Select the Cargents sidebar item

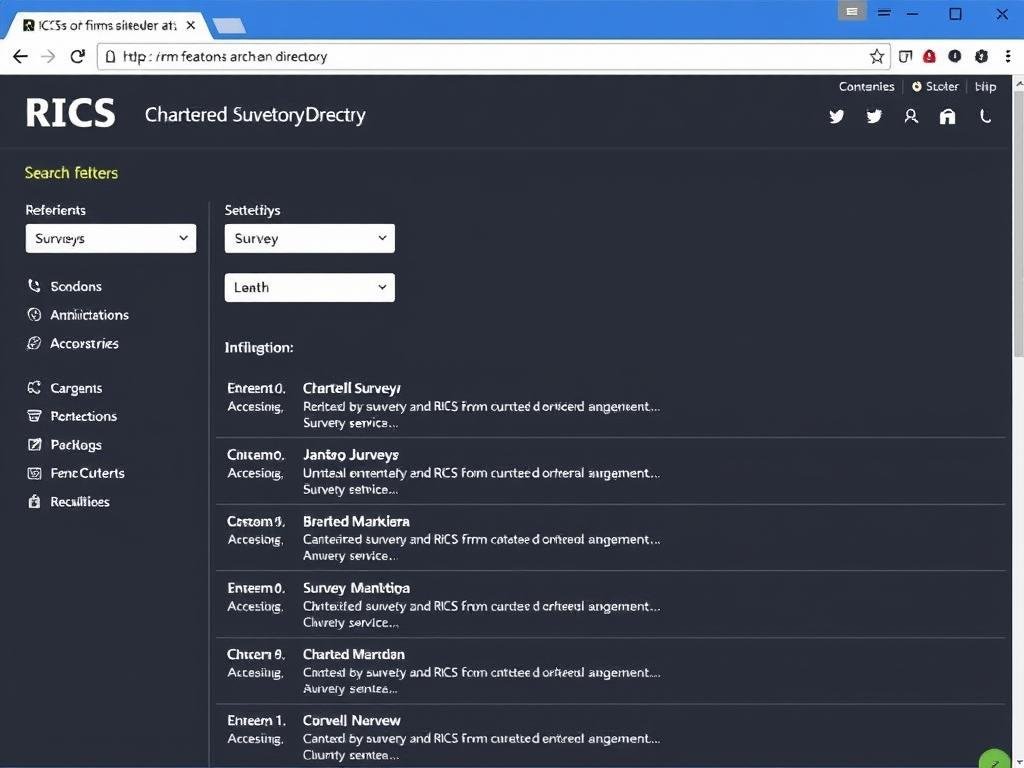coord(76,388)
